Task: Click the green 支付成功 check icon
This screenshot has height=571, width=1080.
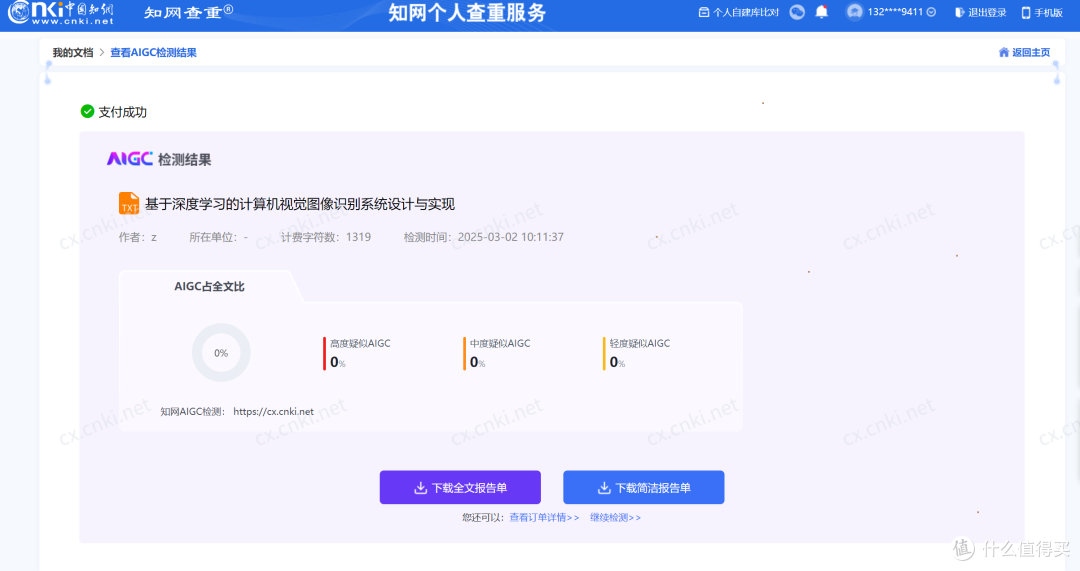Action: (87, 112)
